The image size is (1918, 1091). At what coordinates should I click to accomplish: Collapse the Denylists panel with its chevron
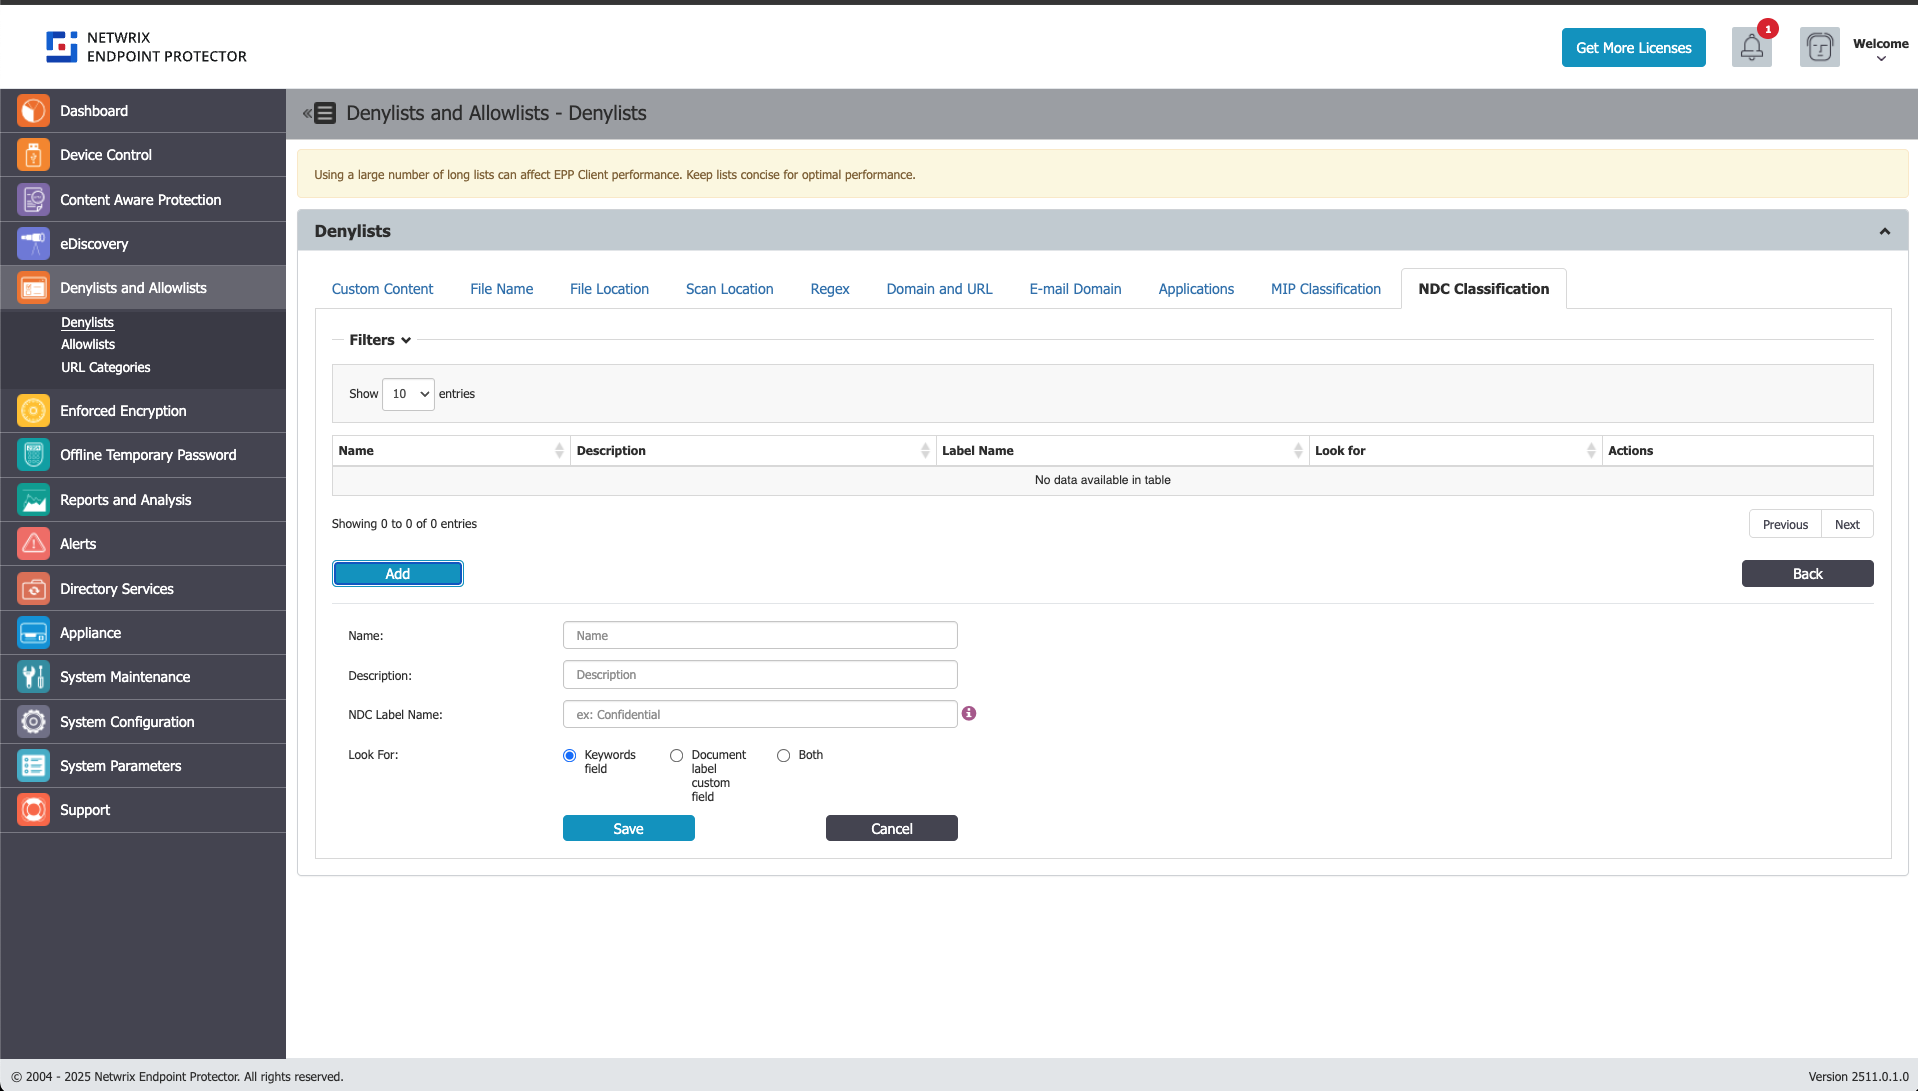1884,231
